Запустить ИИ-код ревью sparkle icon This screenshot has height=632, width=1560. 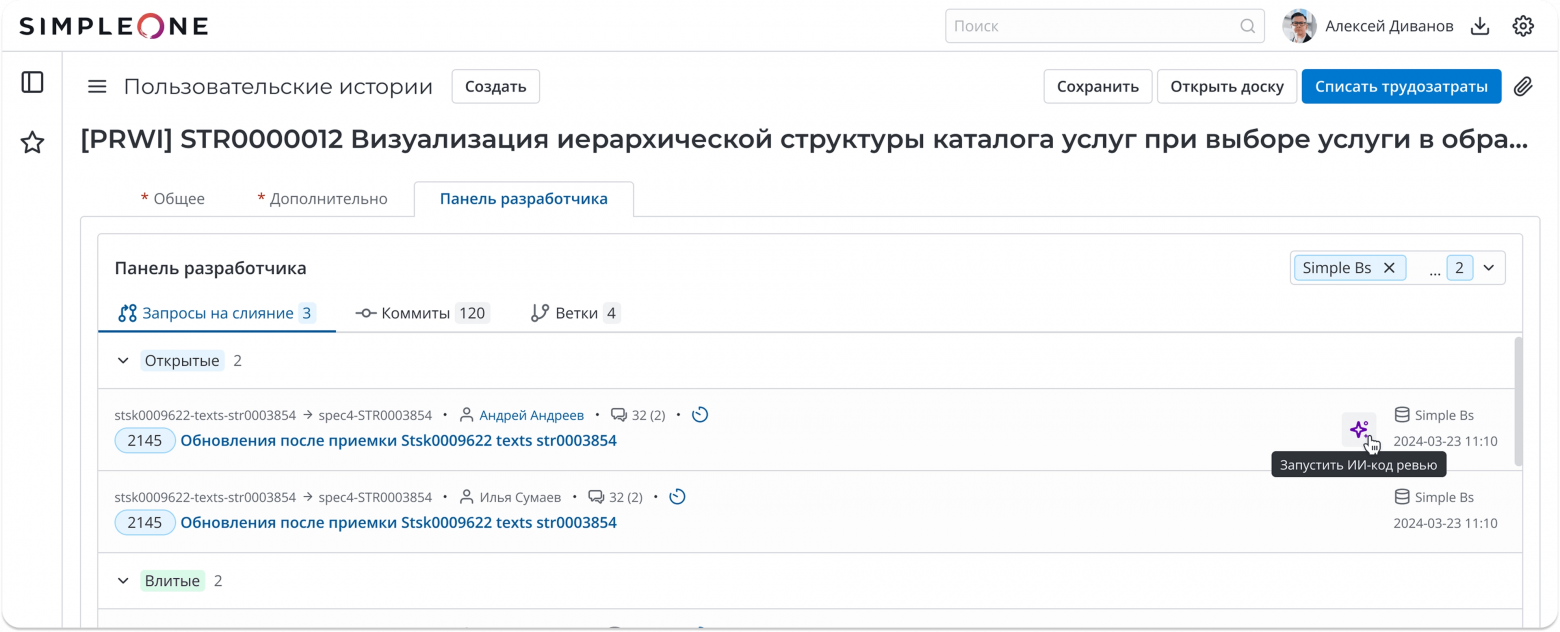click(x=1359, y=428)
